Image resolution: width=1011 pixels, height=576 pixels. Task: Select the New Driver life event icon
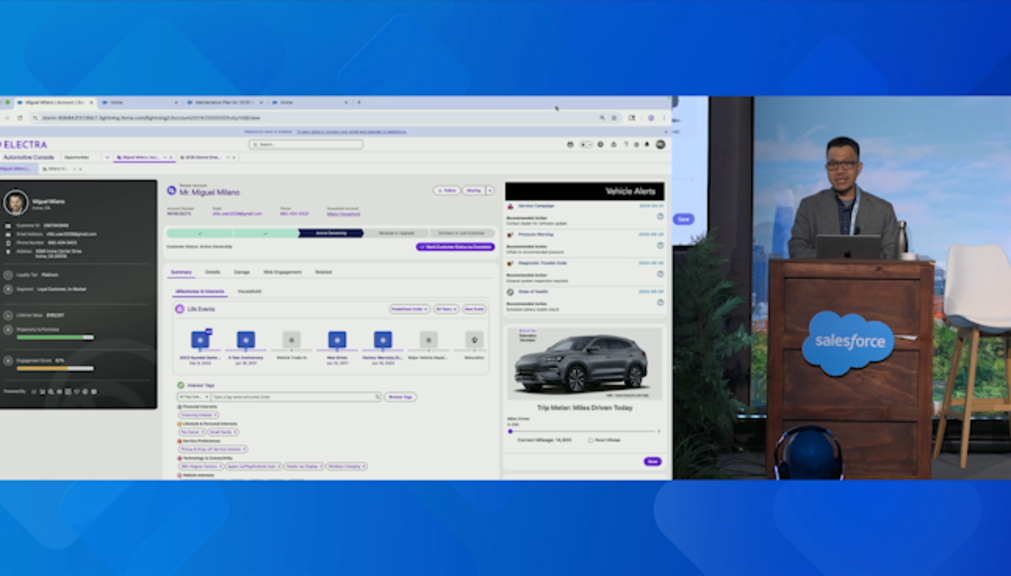[x=337, y=340]
